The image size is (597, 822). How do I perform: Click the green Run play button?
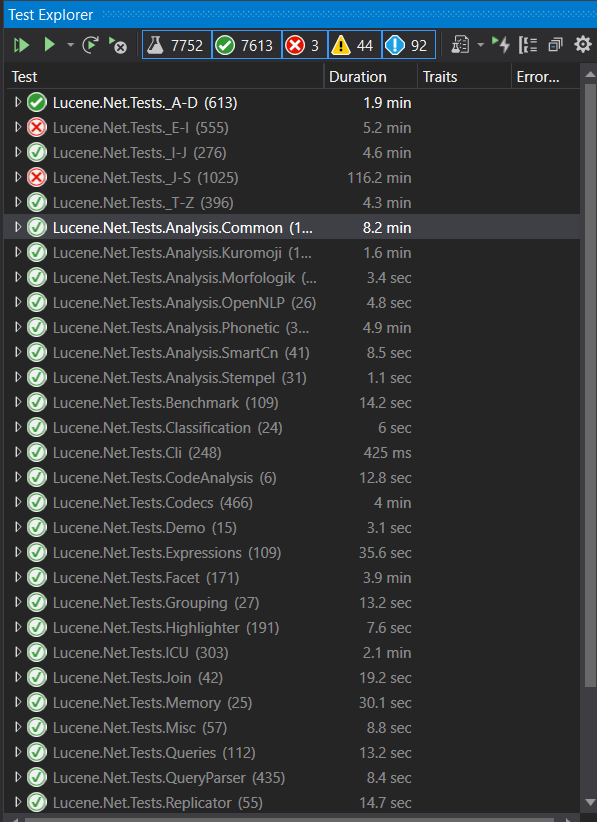pyautogui.click(x=50, y=45)
